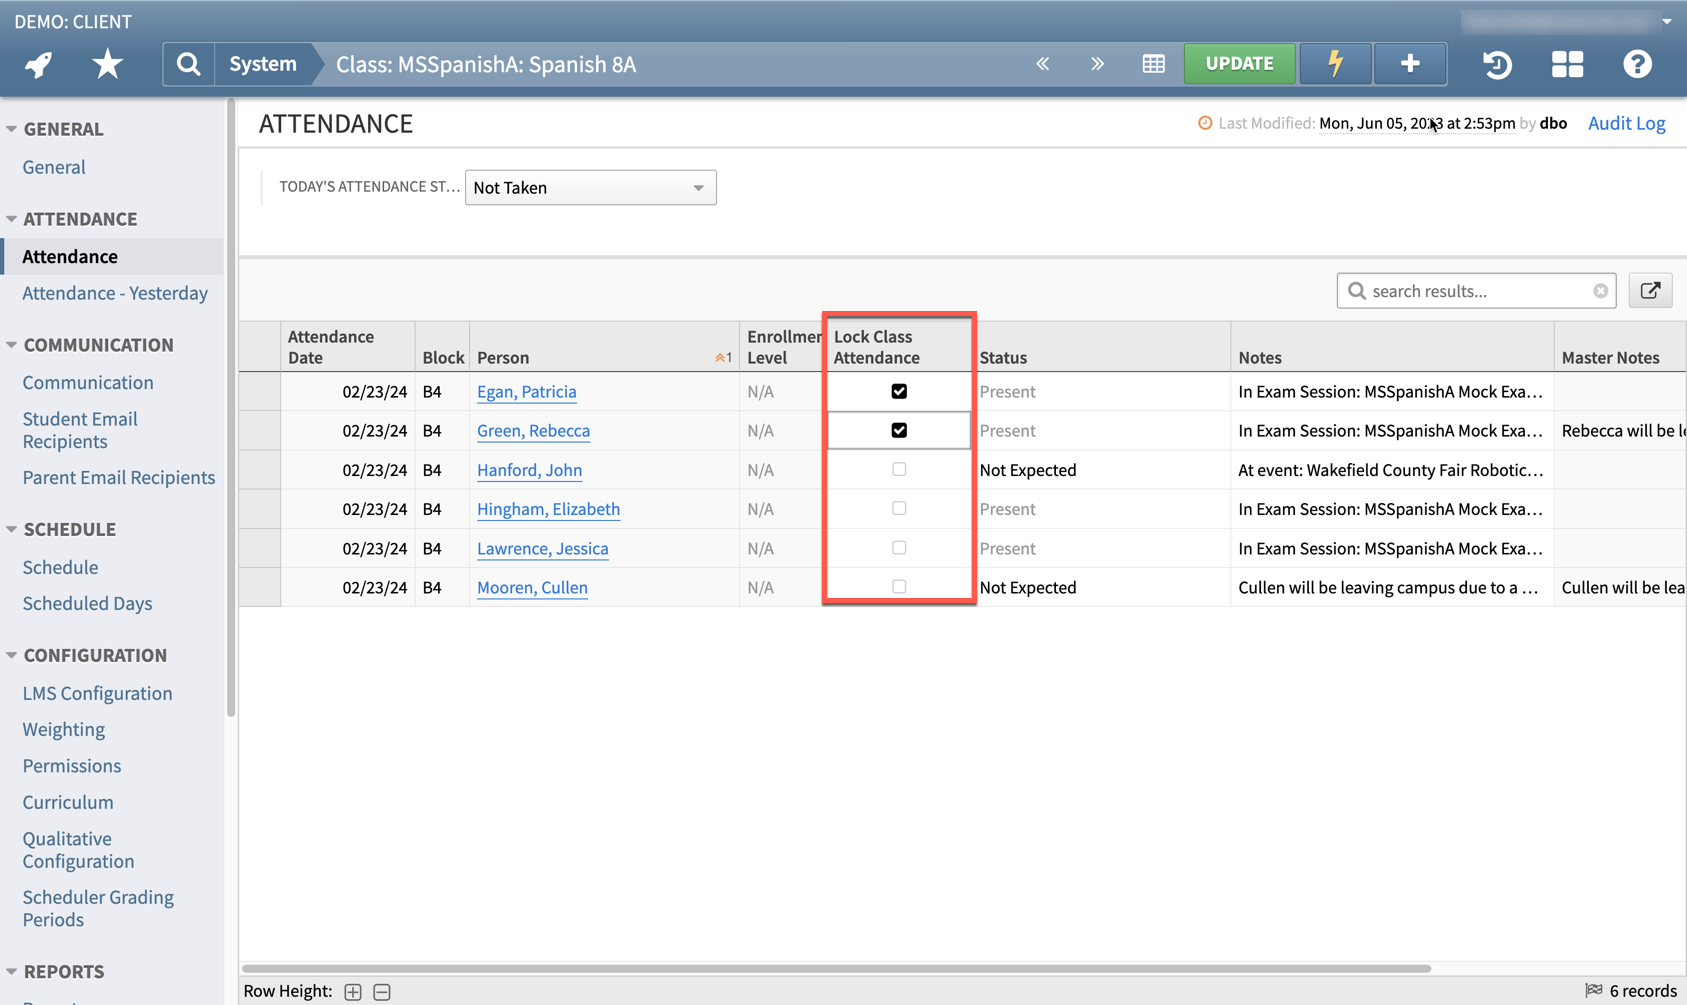The height and width of the screenshot is (1005, 1687).
Task: Click the apps grid icon on the toolbar
Action: pos(1567,64)
